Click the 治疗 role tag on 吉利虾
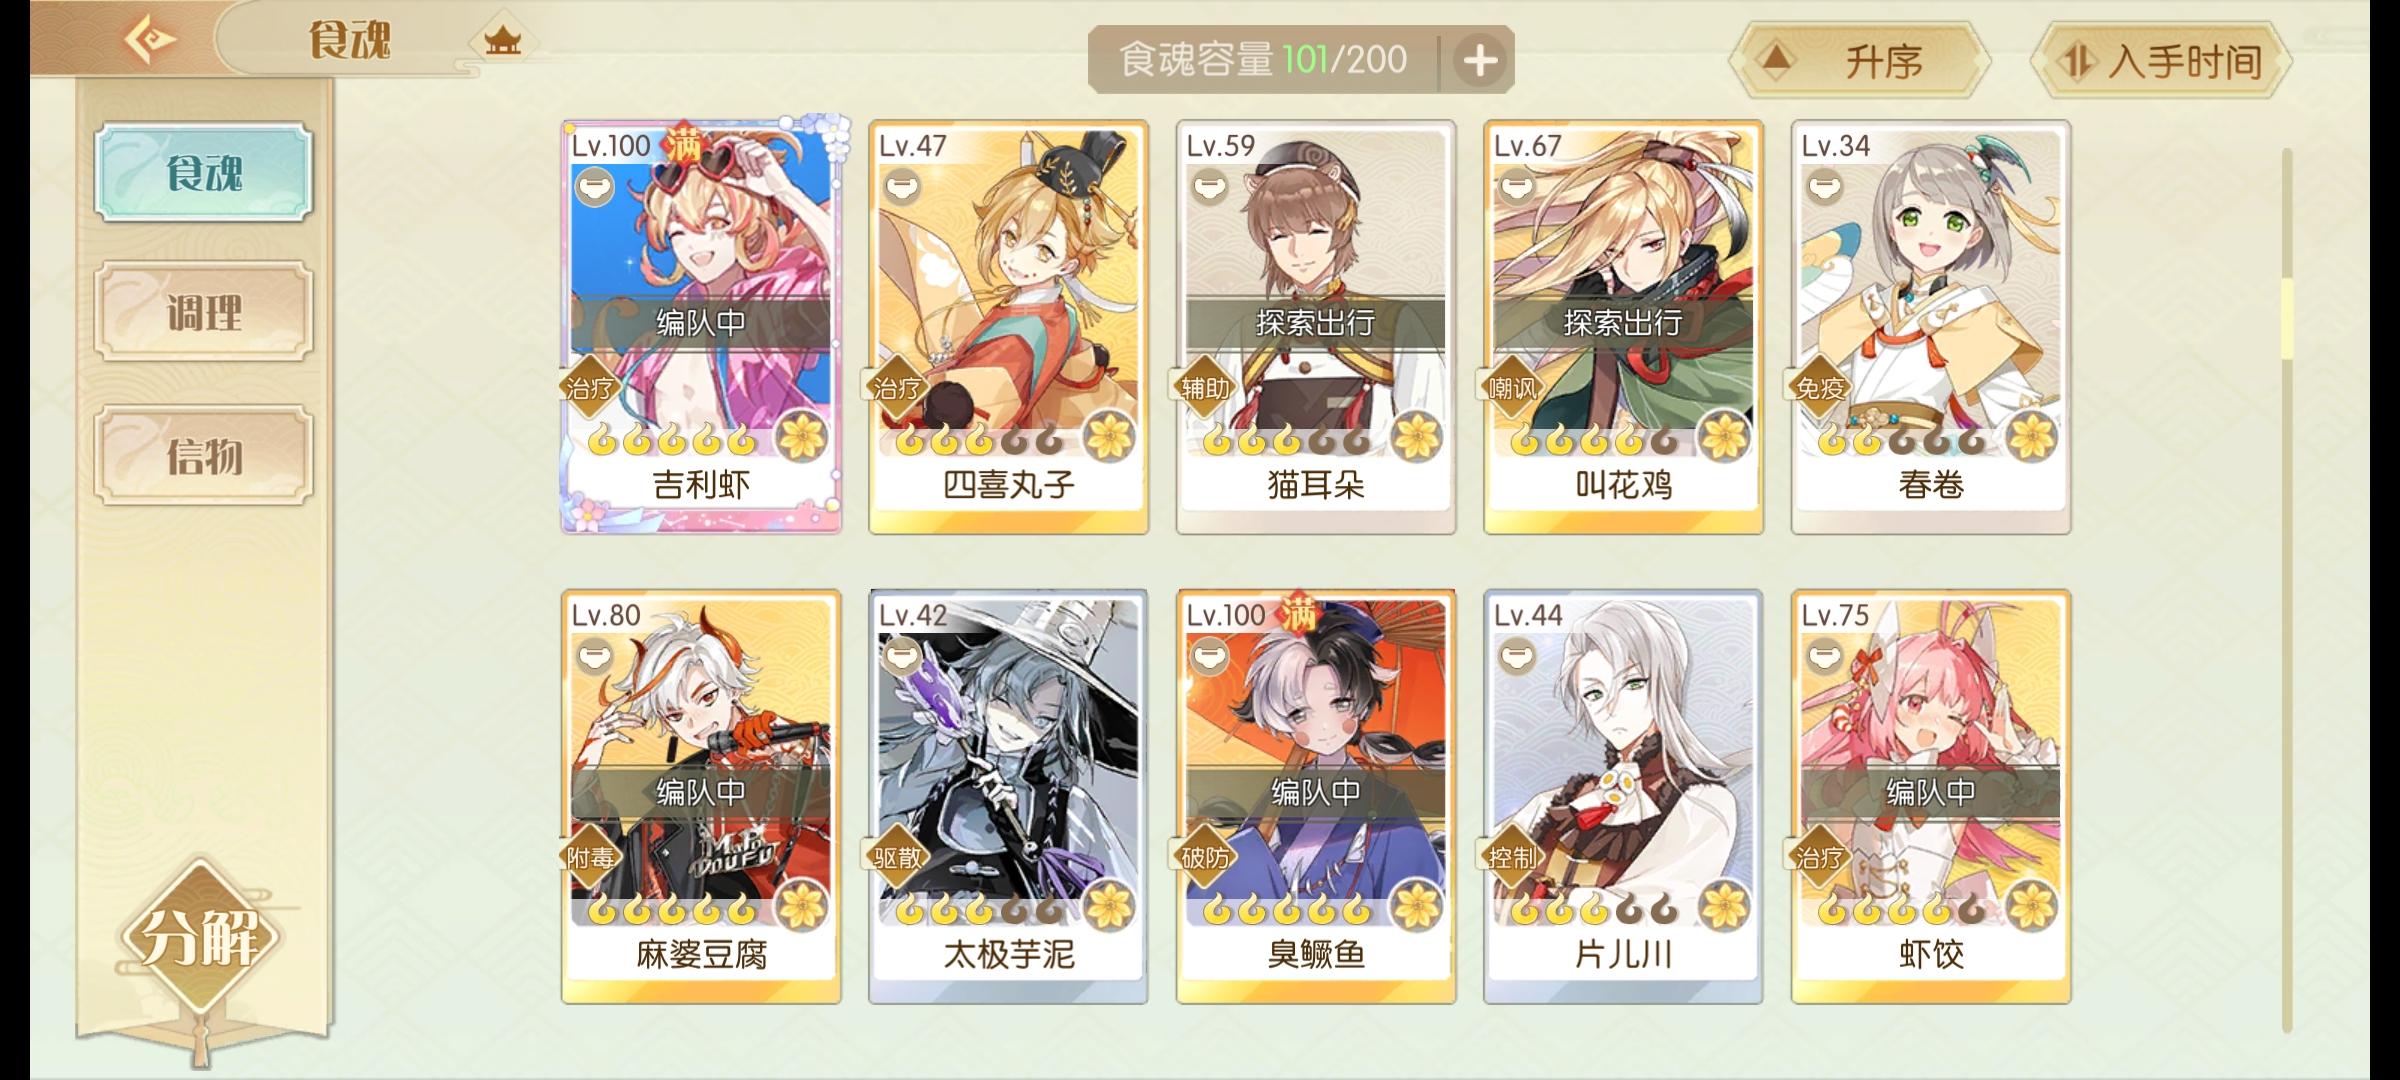This screenshot has width=2400, height=1080. pos(589,387)
